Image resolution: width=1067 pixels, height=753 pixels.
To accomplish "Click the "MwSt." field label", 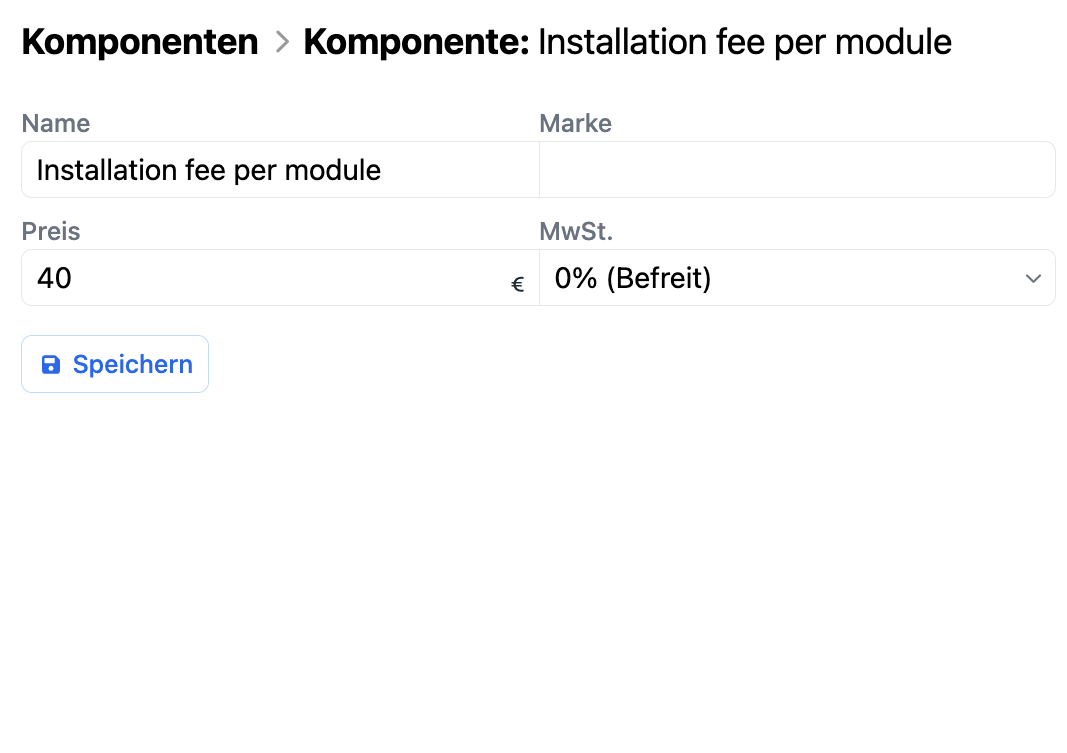I will 576,232.
